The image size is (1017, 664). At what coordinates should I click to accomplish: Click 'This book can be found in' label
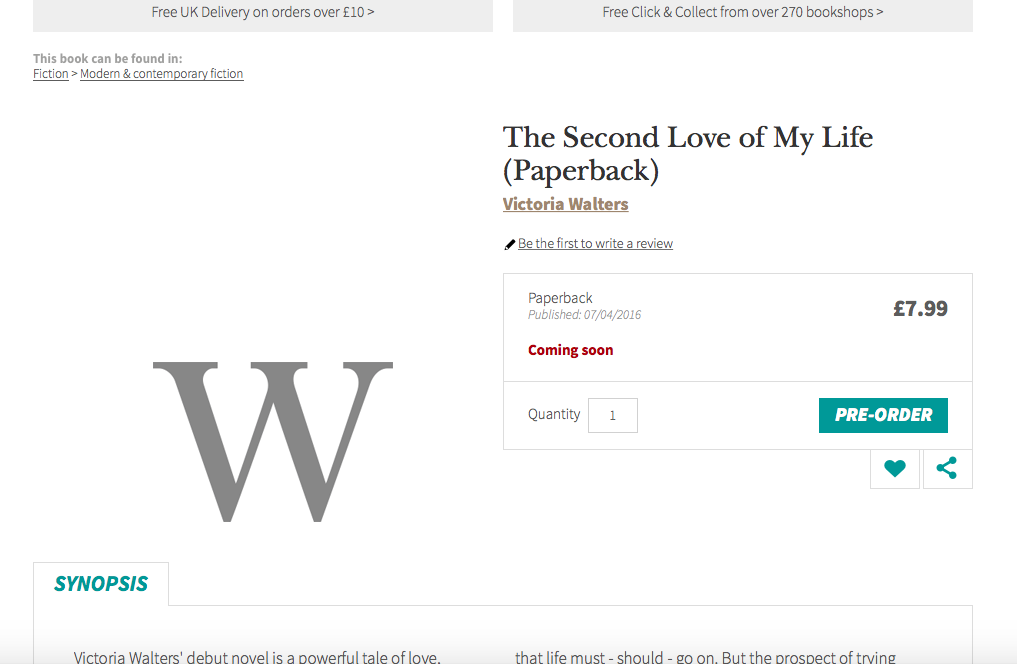tap(108, 59)
